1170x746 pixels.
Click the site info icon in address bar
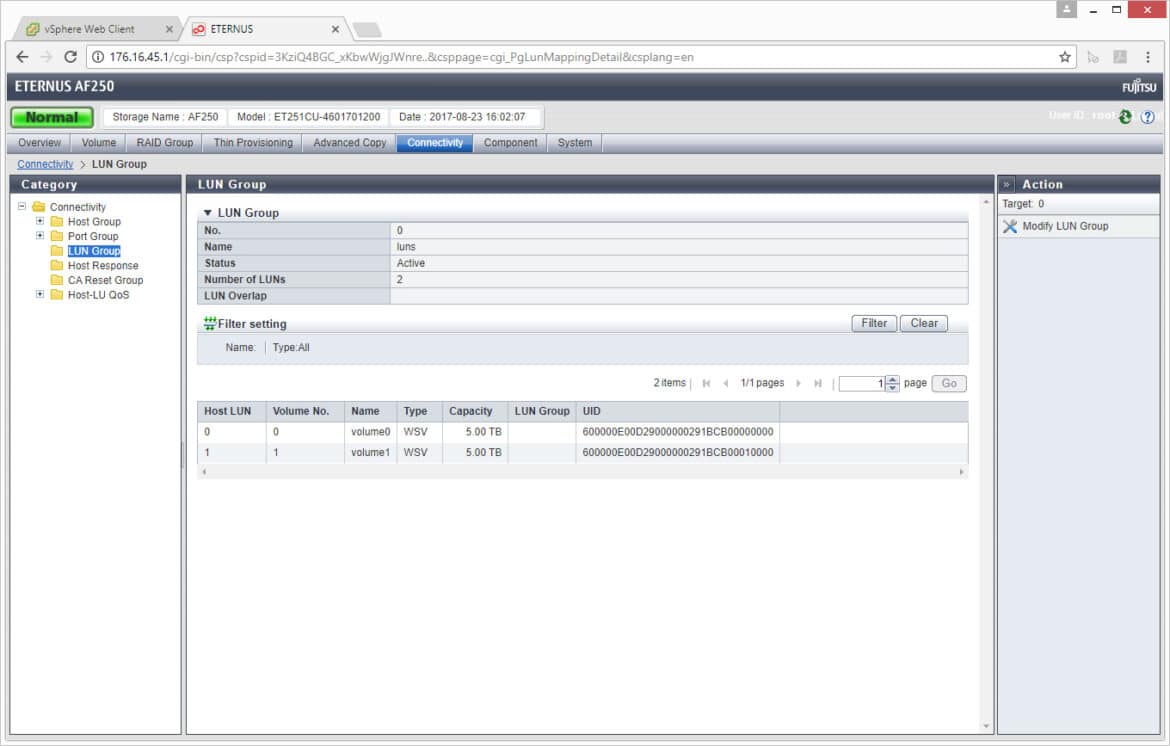pos(98,57)
